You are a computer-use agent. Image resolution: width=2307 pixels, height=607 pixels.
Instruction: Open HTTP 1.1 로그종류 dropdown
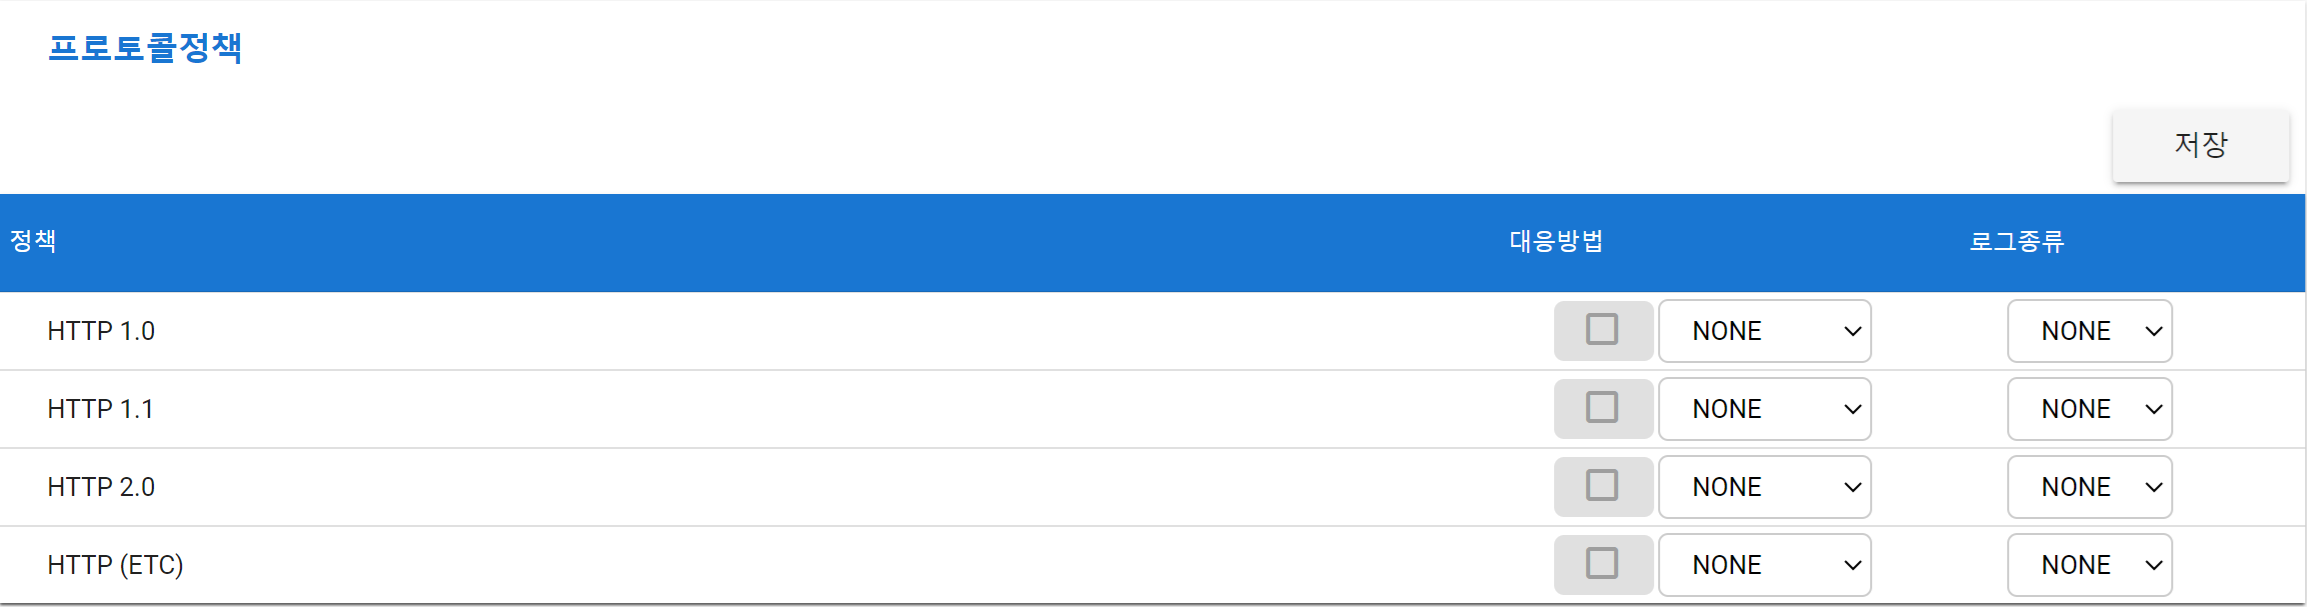click(2090, 409)
